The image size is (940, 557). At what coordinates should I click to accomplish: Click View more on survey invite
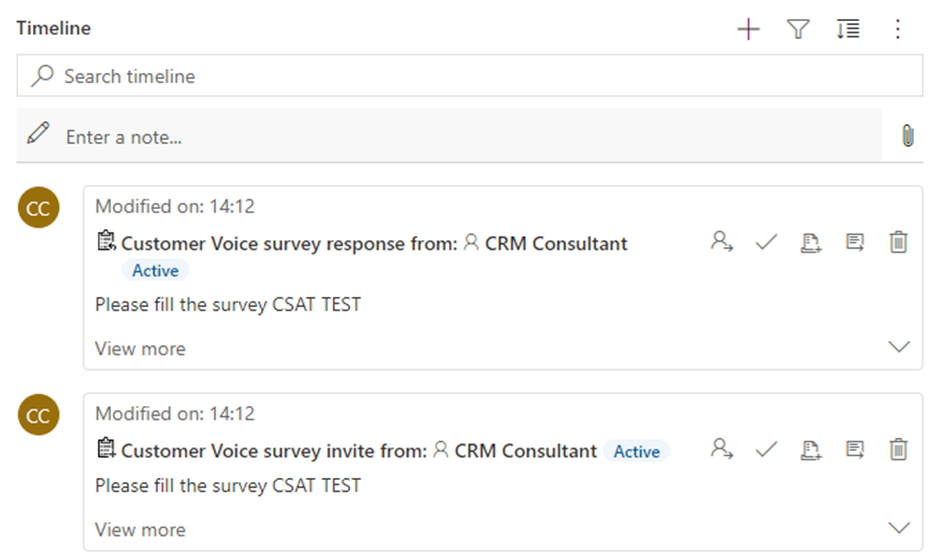click(x=140, y=530)
